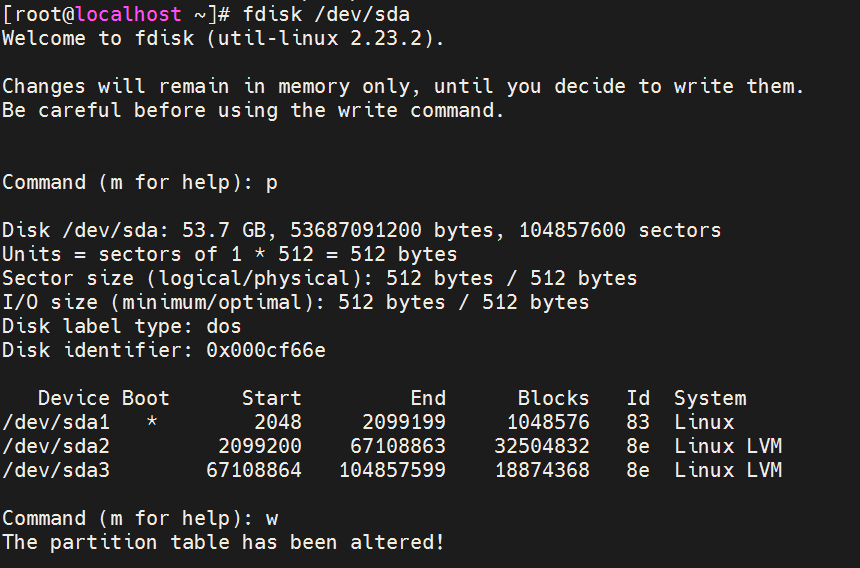
Task: Click the 'fdisk /dev/sda' command text
Action: pyautogui.click(x=325, y=14)
